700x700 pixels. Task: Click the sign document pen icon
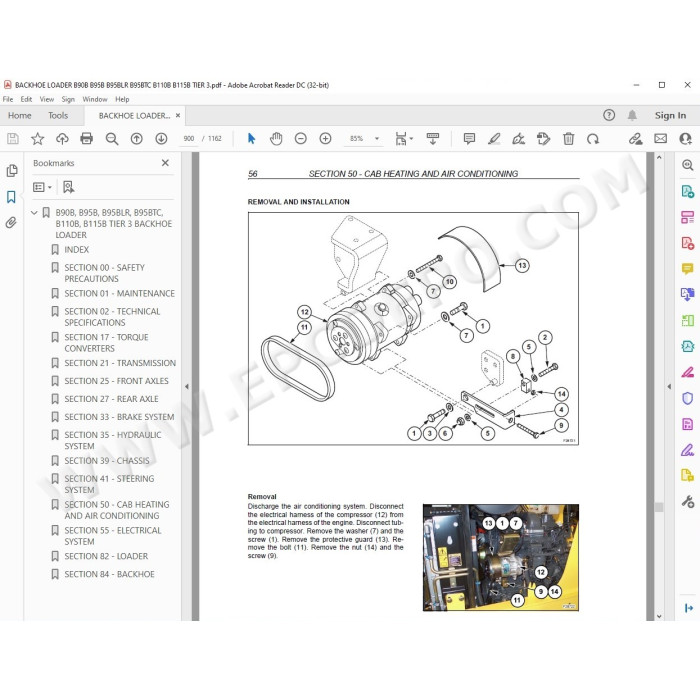pyautogui.click(x=518, y=139)
